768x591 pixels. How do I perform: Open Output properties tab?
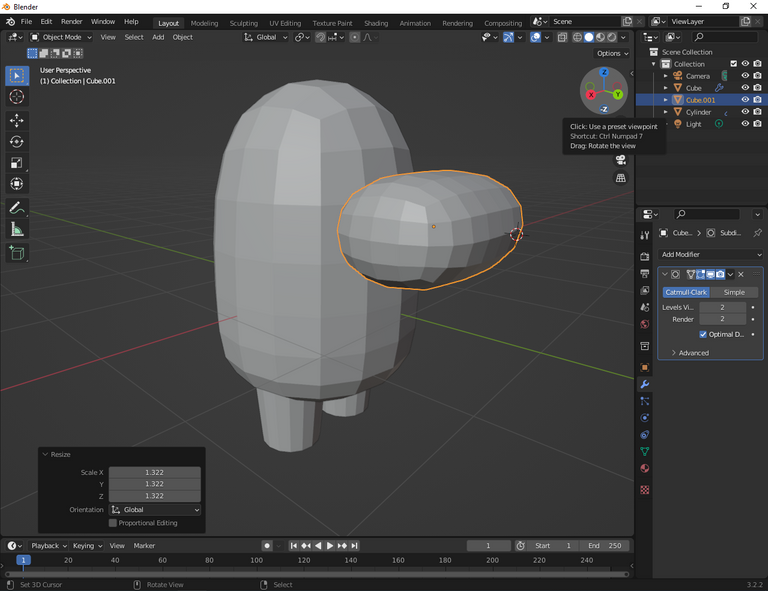(x=645, y=274)
